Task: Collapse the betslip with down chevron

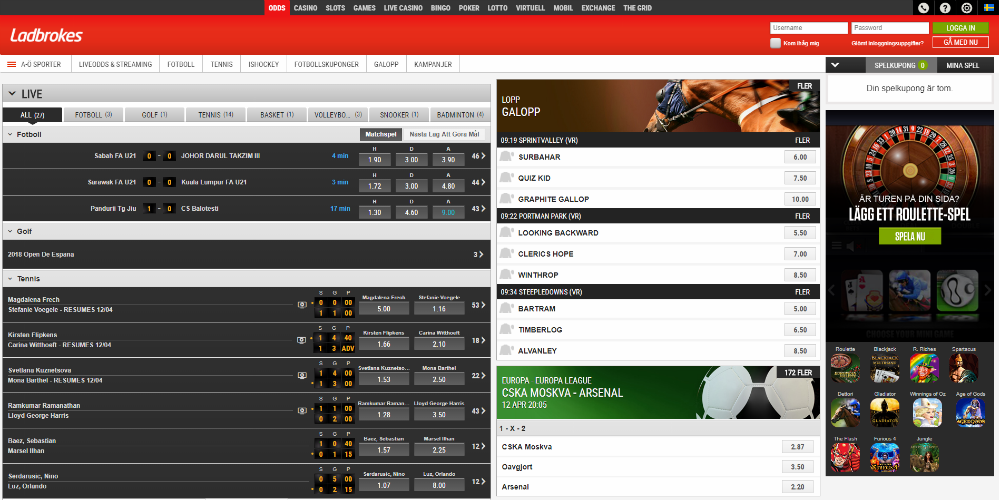Action: [x=837, y=65]
